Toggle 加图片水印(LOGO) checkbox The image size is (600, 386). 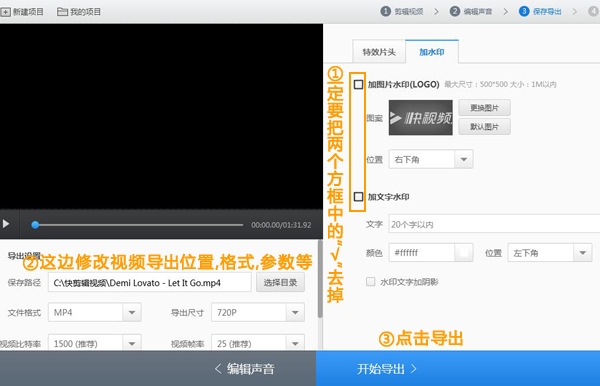click(358, 84)
